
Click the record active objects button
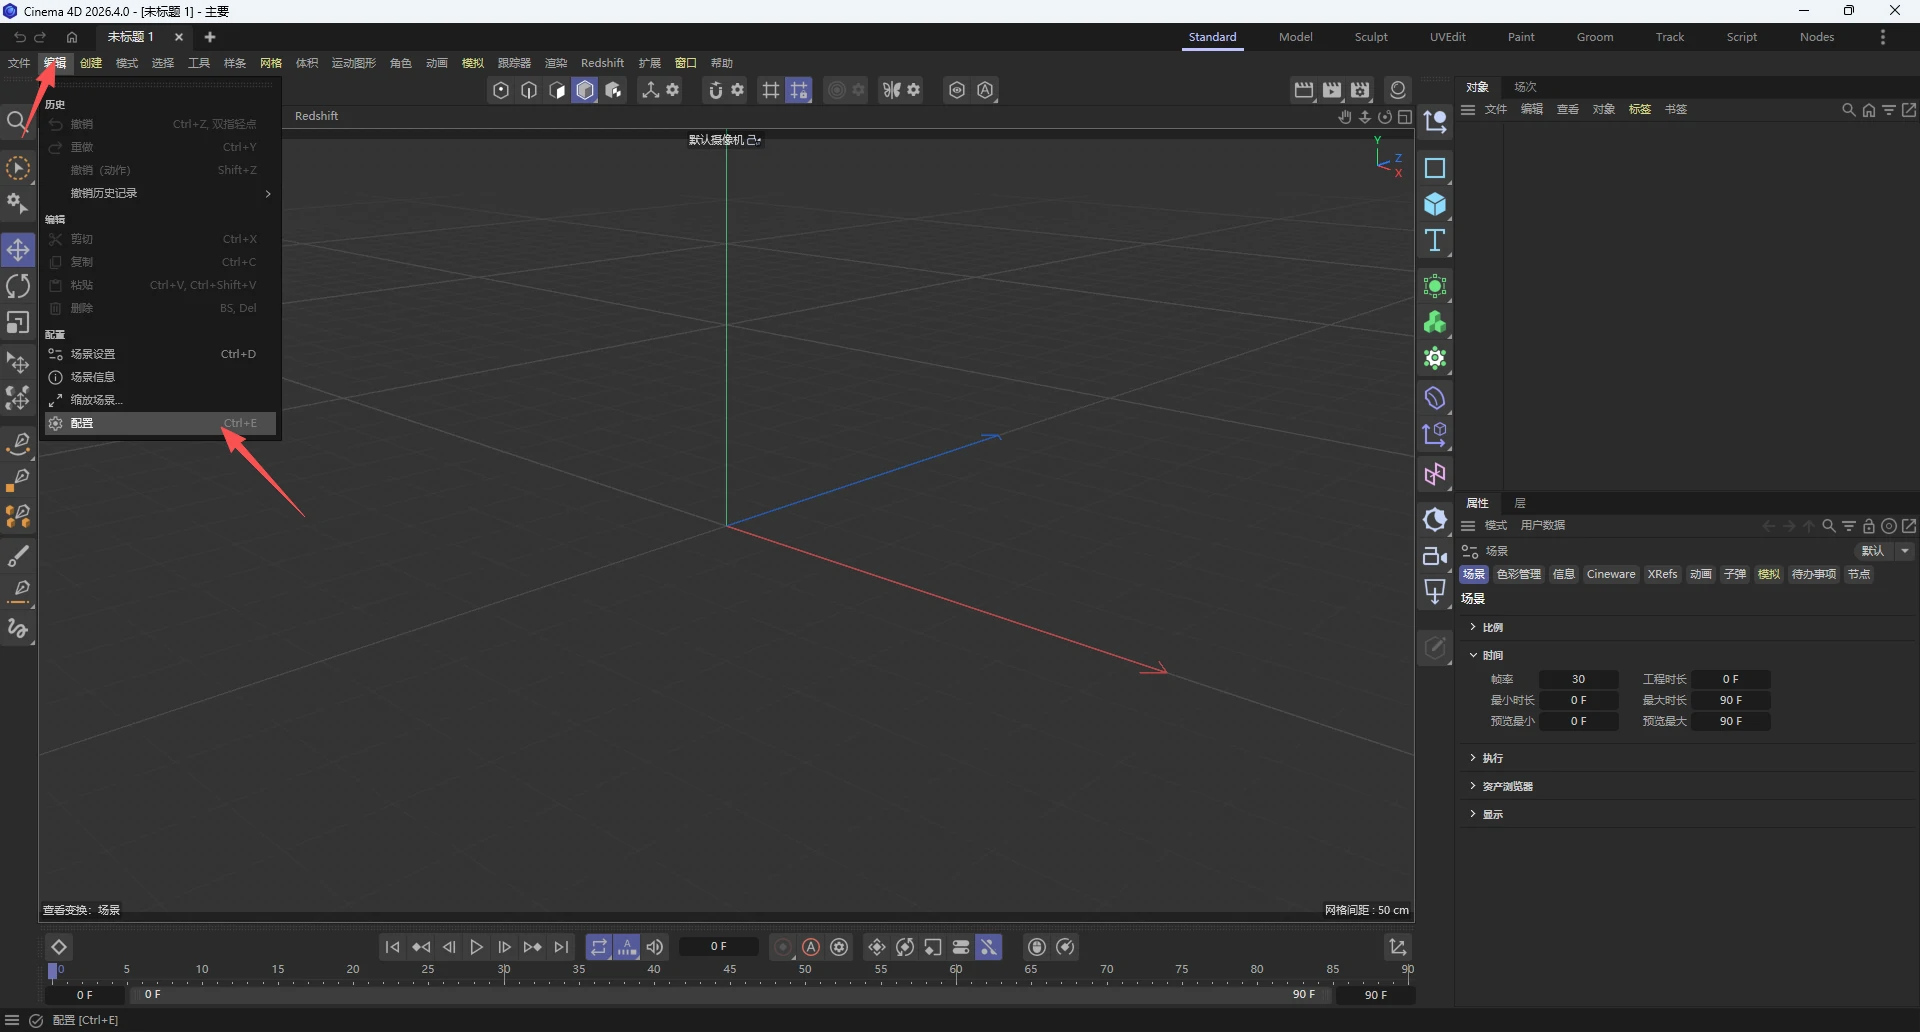tap(783, 947)
